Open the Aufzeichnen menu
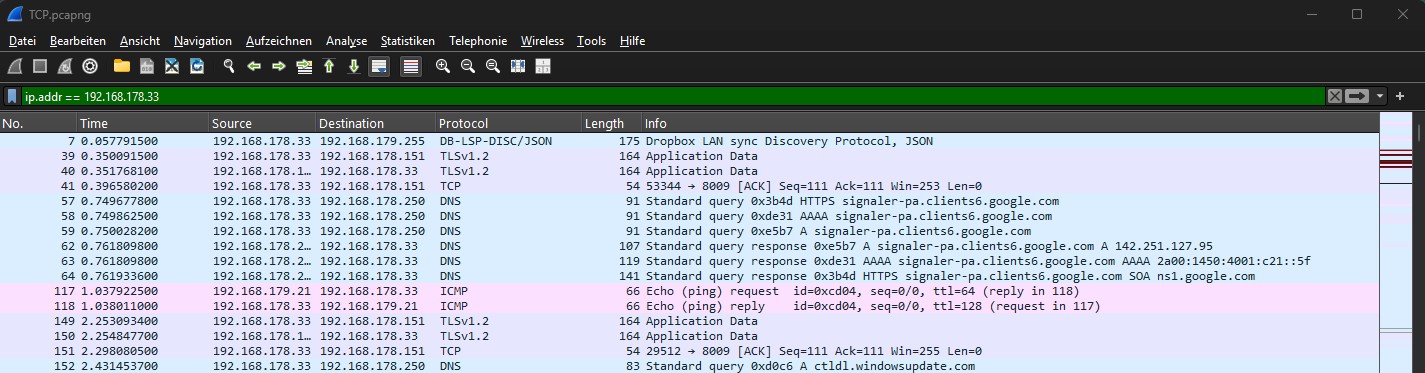 click(x=279, y=41)
